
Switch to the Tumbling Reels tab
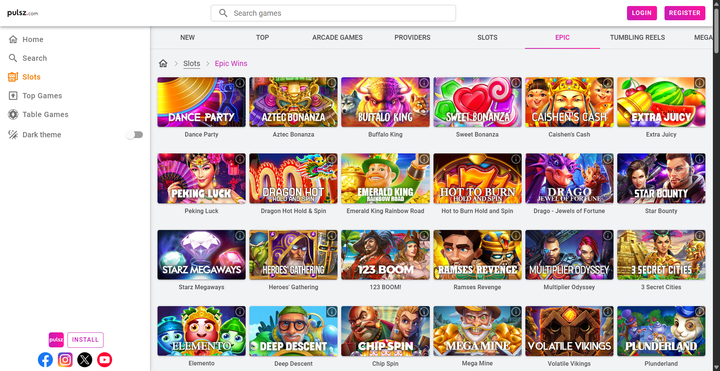(637, 38)
